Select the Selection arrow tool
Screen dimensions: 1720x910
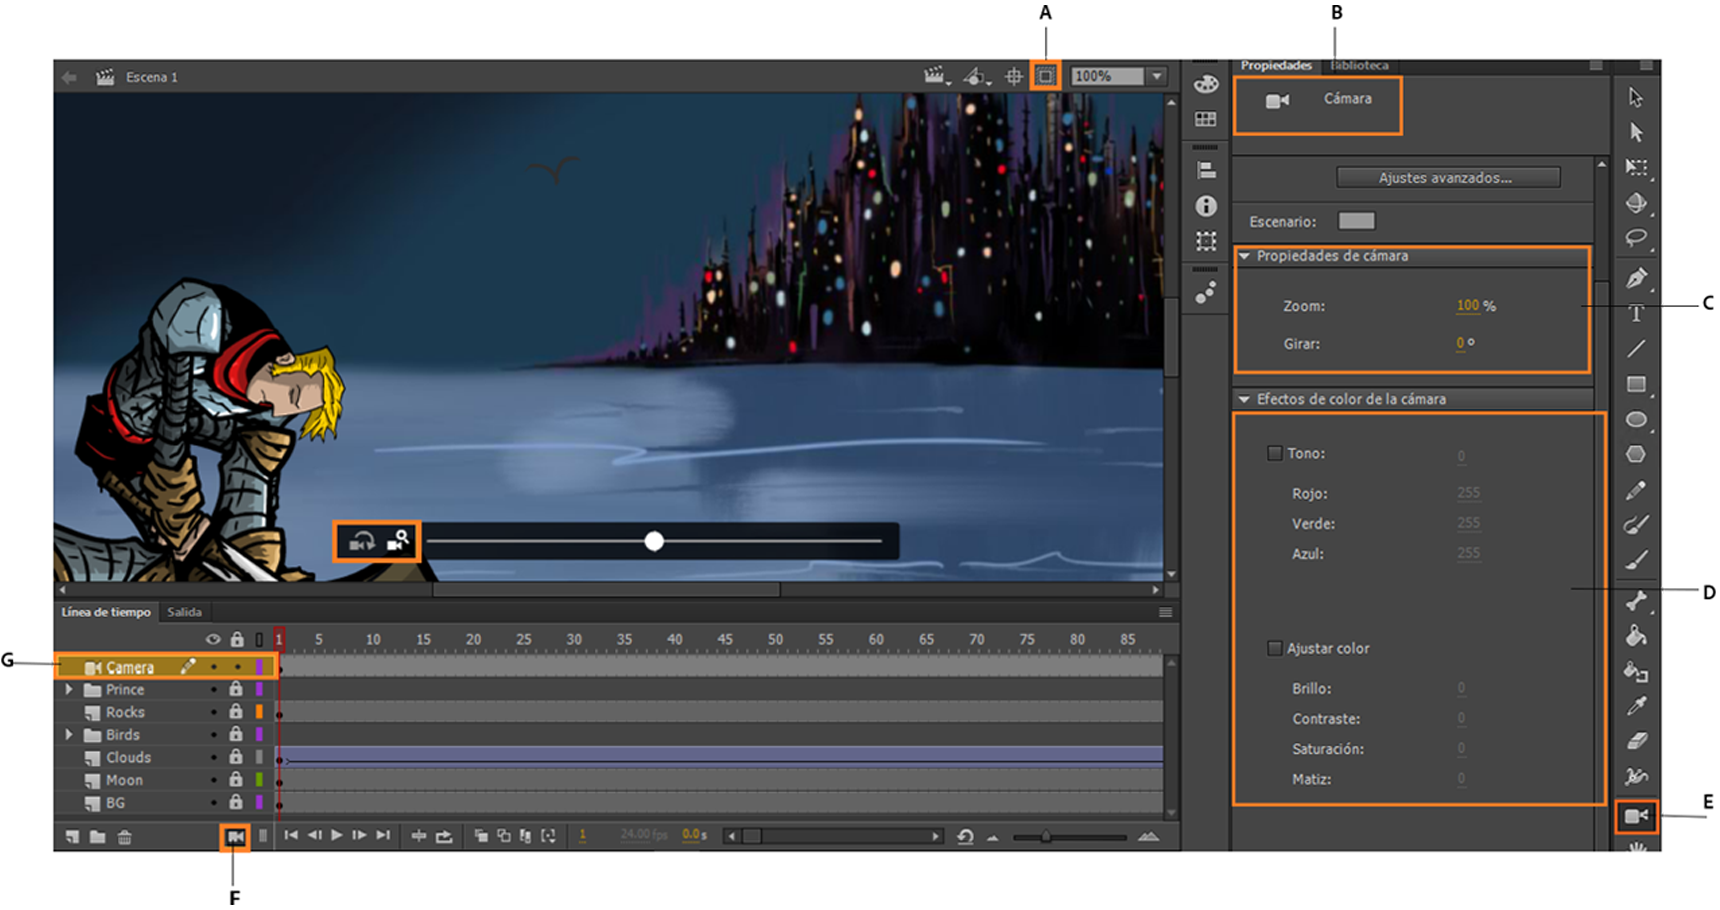coord(1636,97)
